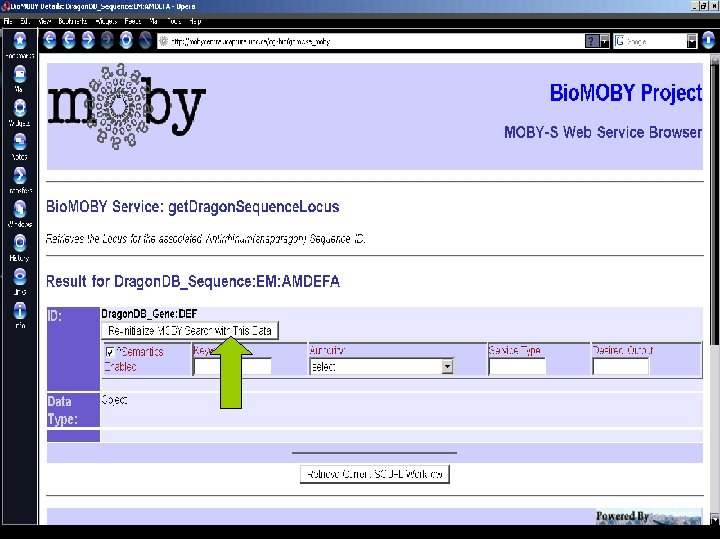Reload the current page
Image resolution: width=720 pixels, height=540 pixels.
(x=126, y=40)
